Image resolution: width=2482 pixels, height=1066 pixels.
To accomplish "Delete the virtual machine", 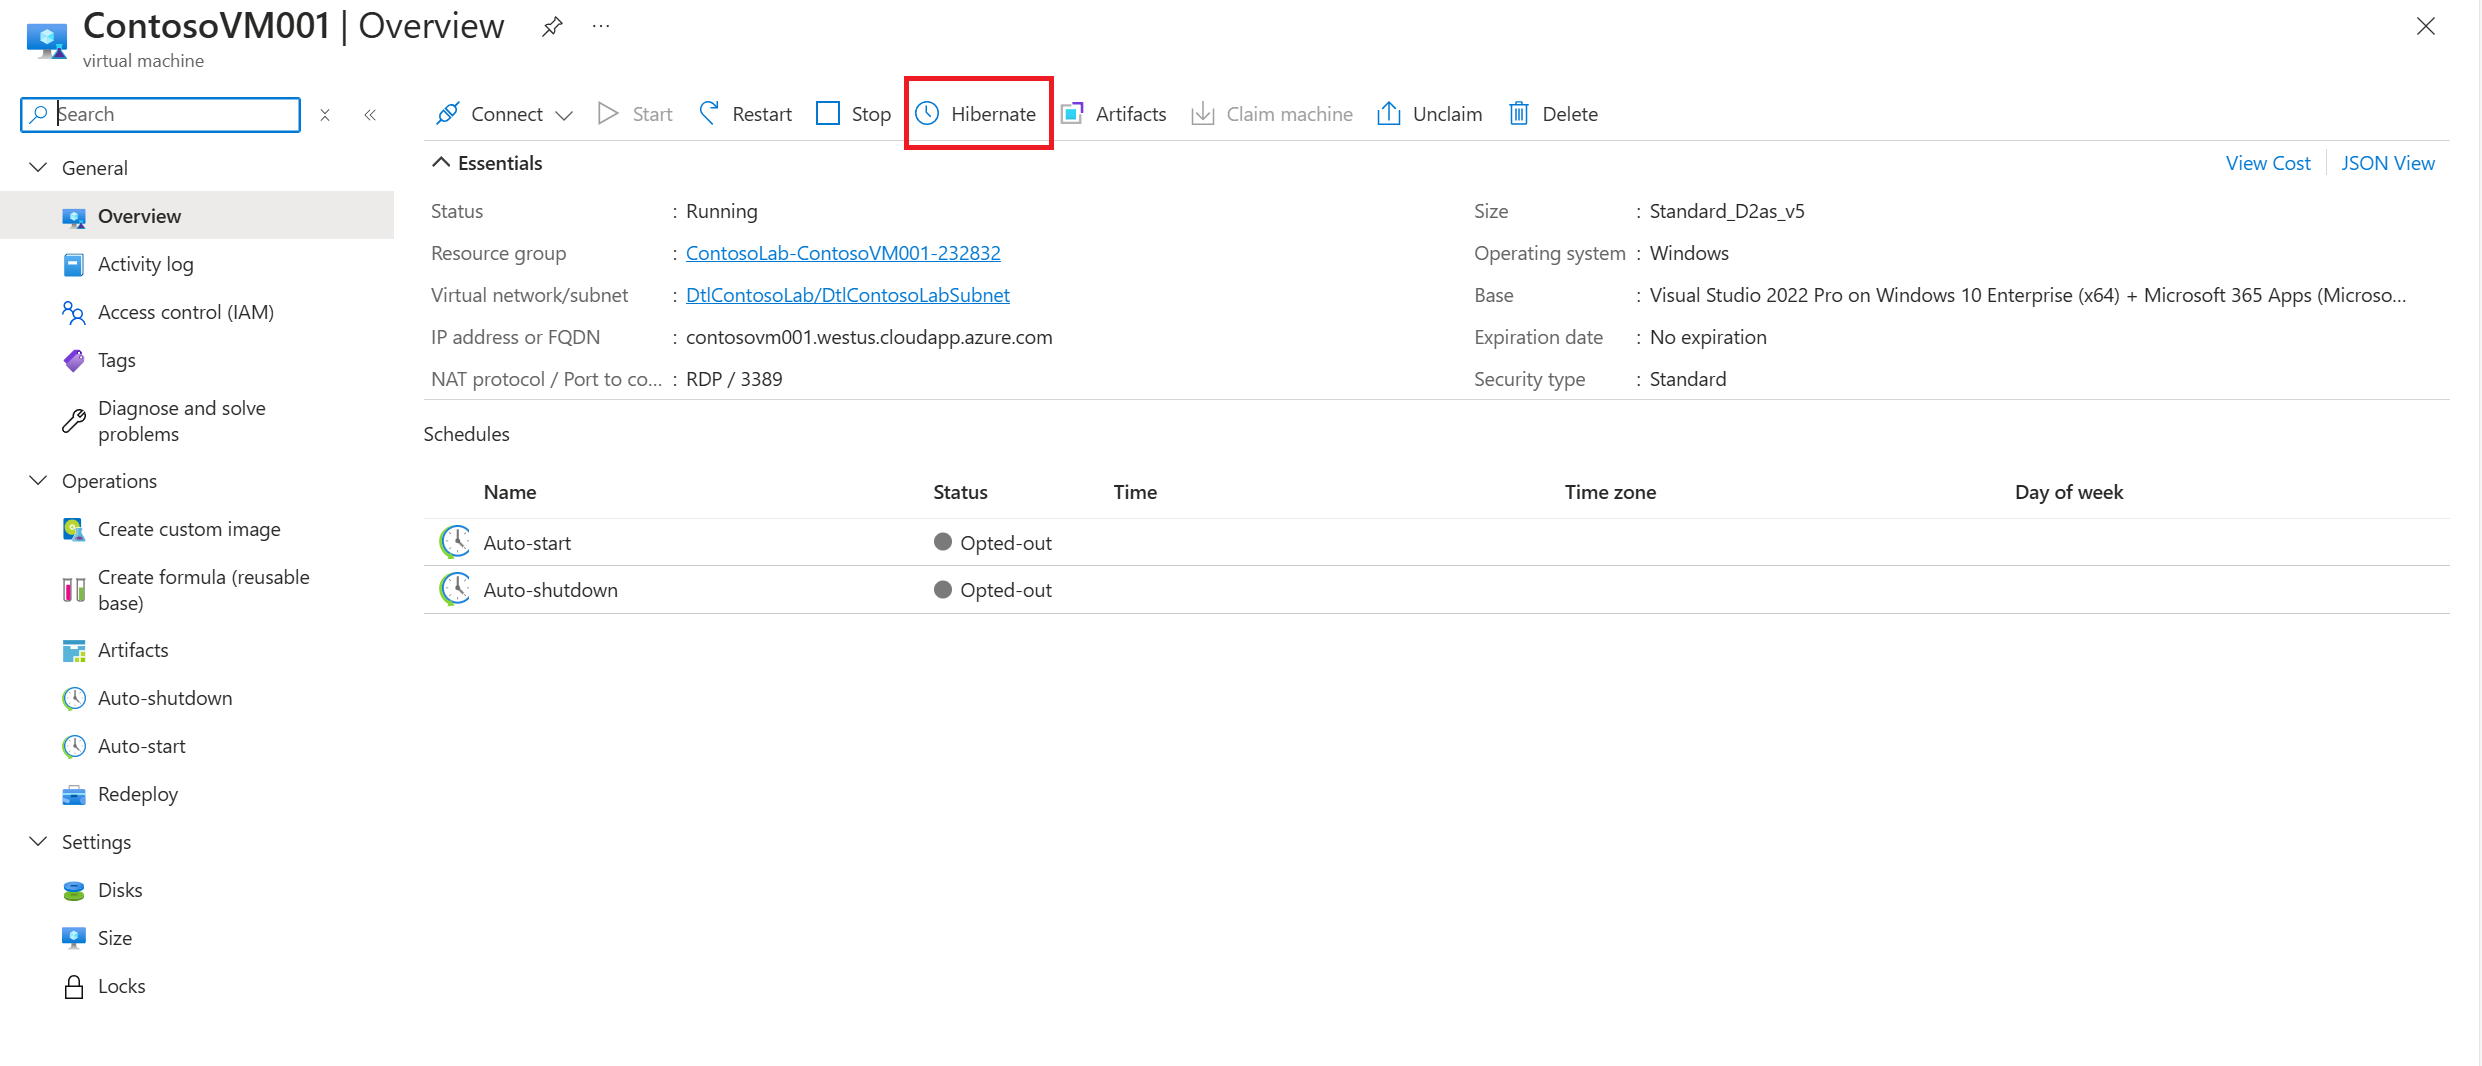I will (1553, 114).
